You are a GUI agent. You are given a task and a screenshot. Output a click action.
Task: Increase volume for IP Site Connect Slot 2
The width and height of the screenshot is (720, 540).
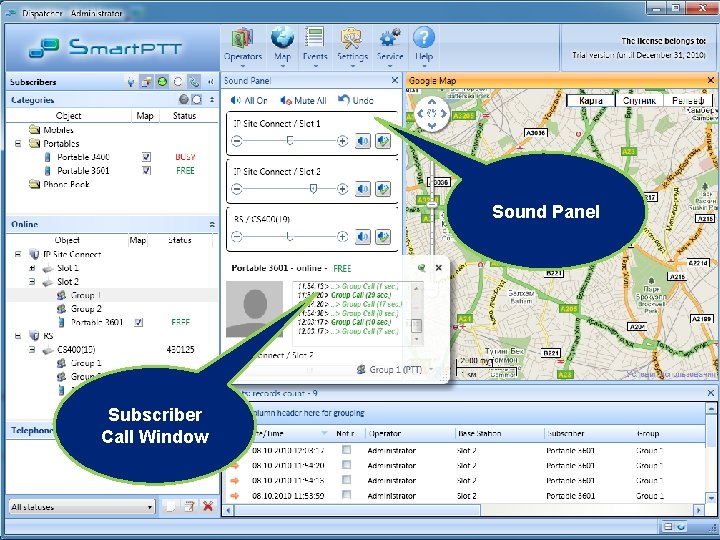point(342,188)
